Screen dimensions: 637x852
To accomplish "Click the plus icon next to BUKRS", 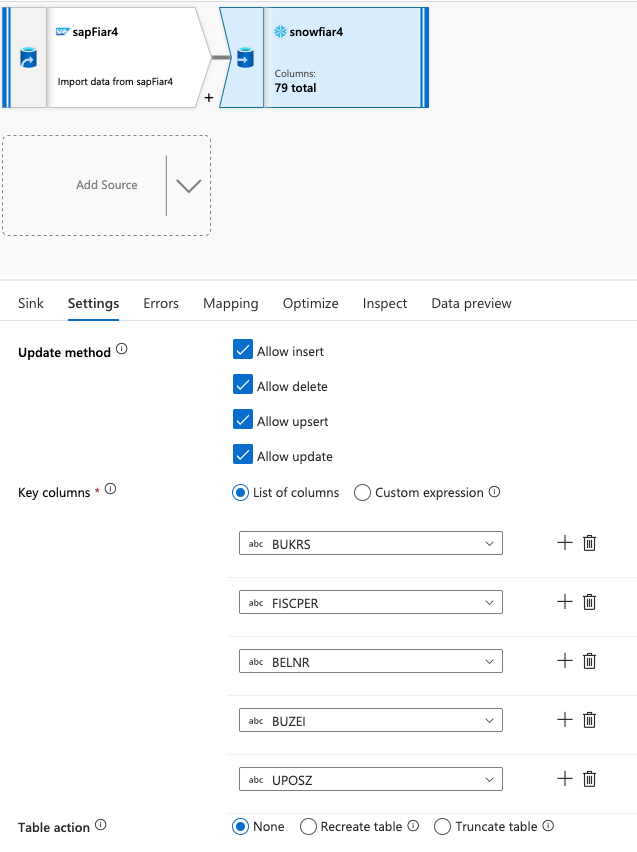I will (x=565, y=543).
